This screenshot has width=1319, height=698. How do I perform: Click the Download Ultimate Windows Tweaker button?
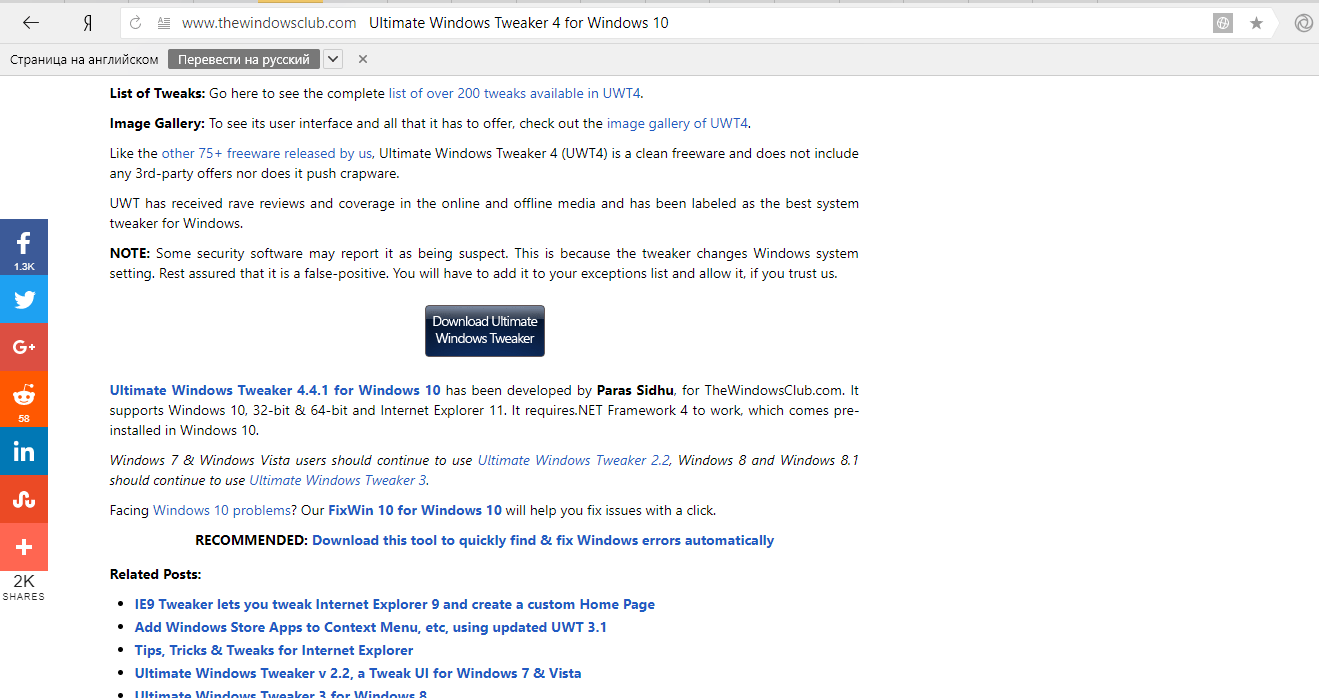[485, 330]
